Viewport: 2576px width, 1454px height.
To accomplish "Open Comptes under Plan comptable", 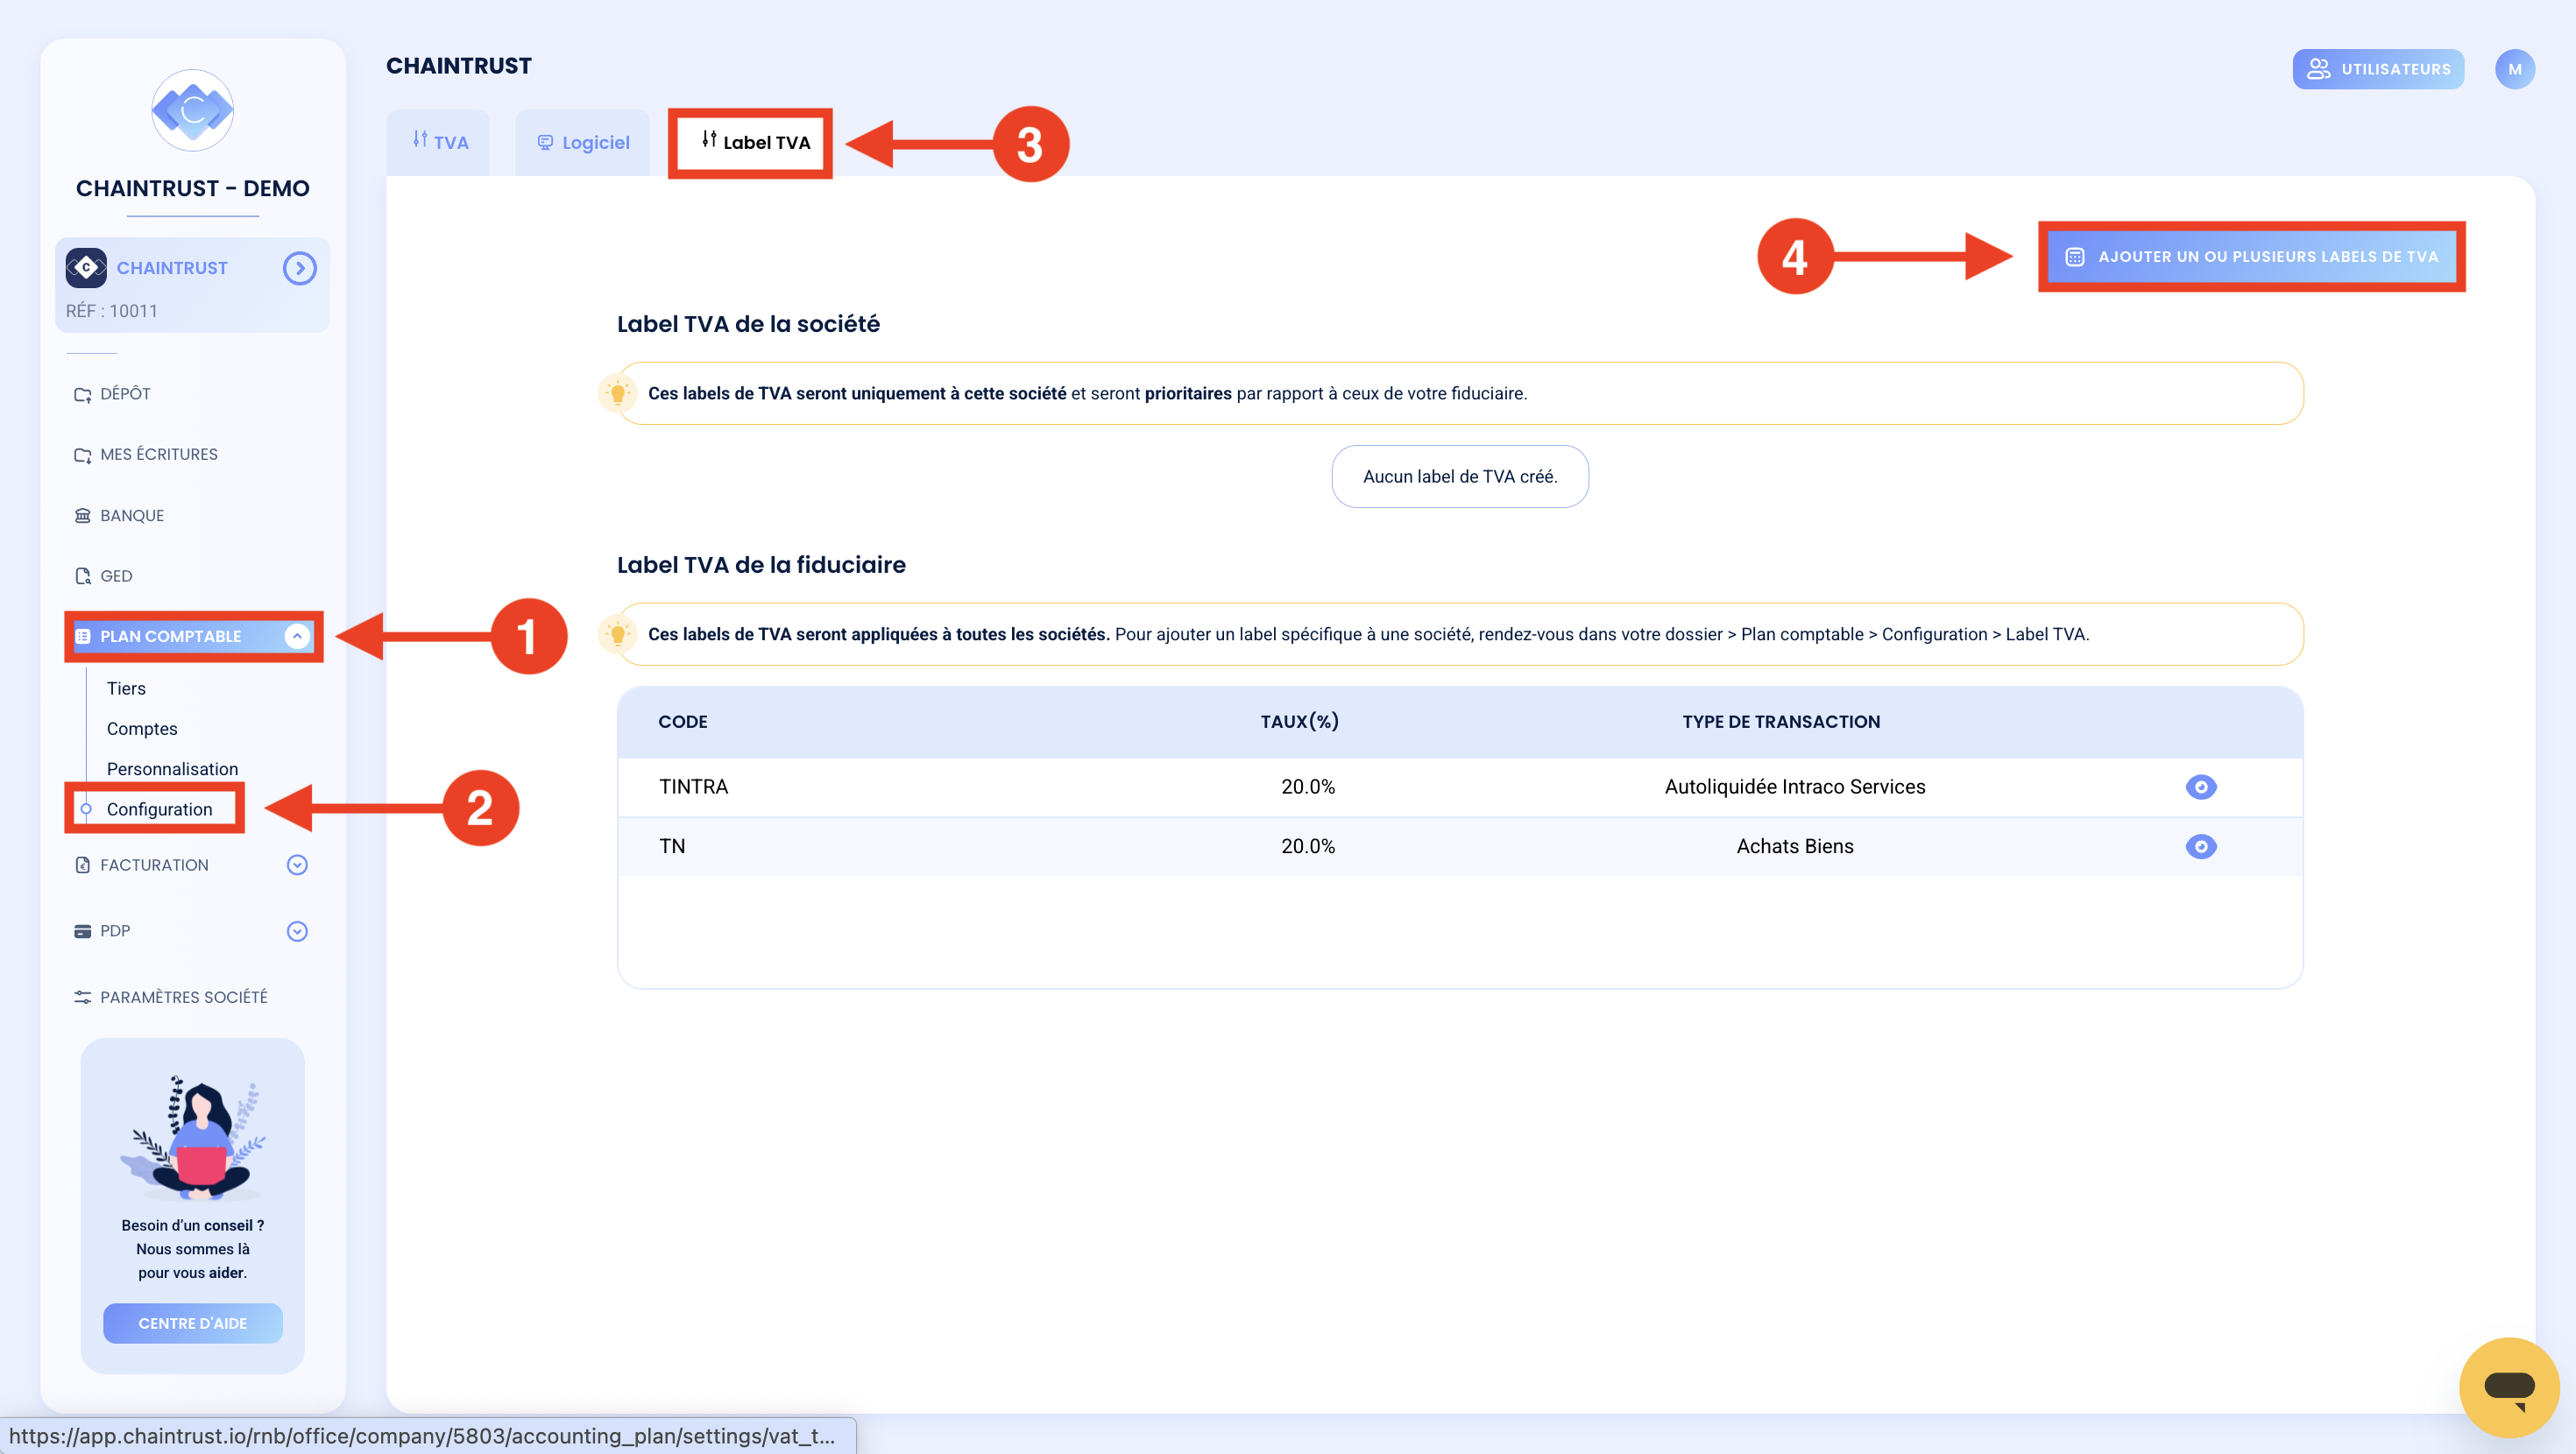I will click(142, 729).
